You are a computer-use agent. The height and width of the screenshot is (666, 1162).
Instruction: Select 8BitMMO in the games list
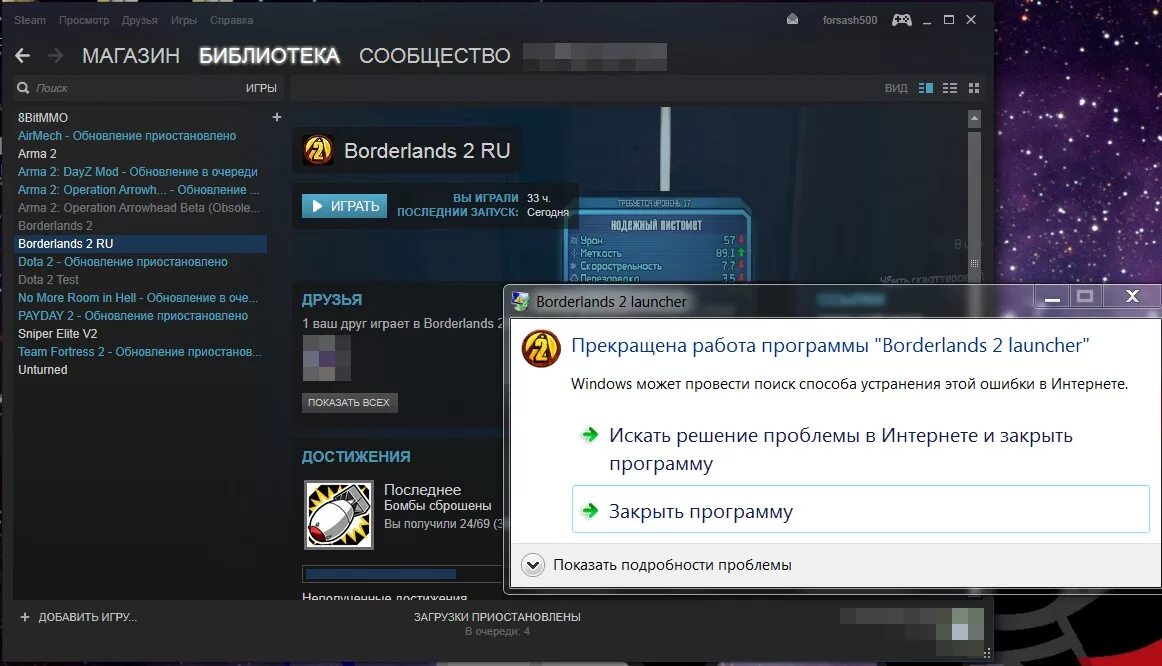click(43, 118)
